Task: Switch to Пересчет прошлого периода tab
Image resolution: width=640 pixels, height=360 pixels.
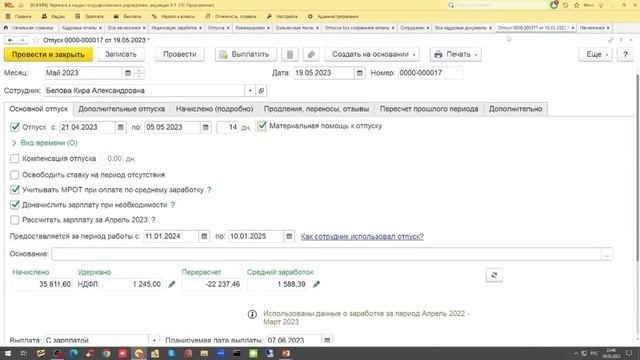Action: [429, 109]
